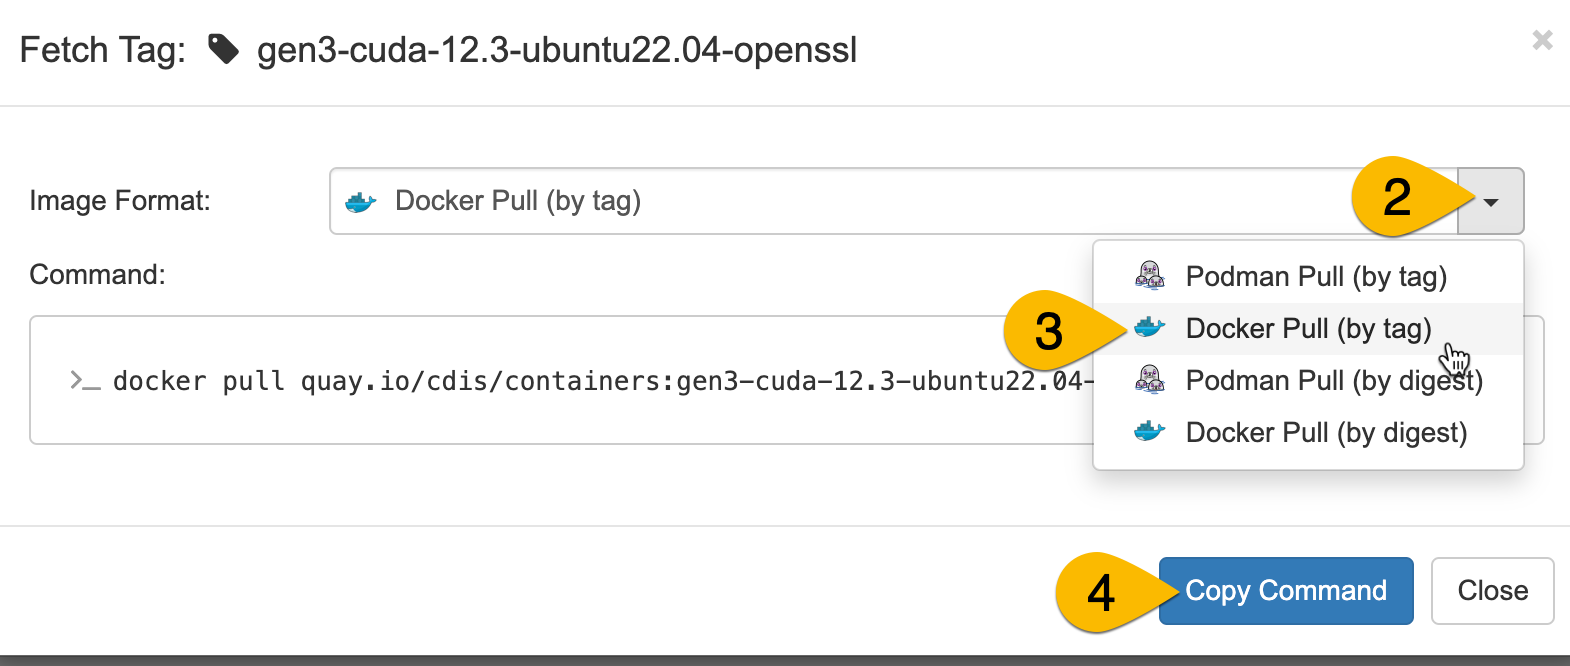Click the Docker whale icon in Image Format field
The width and height of the screenshot is (1570, 666).
[360, 202]
